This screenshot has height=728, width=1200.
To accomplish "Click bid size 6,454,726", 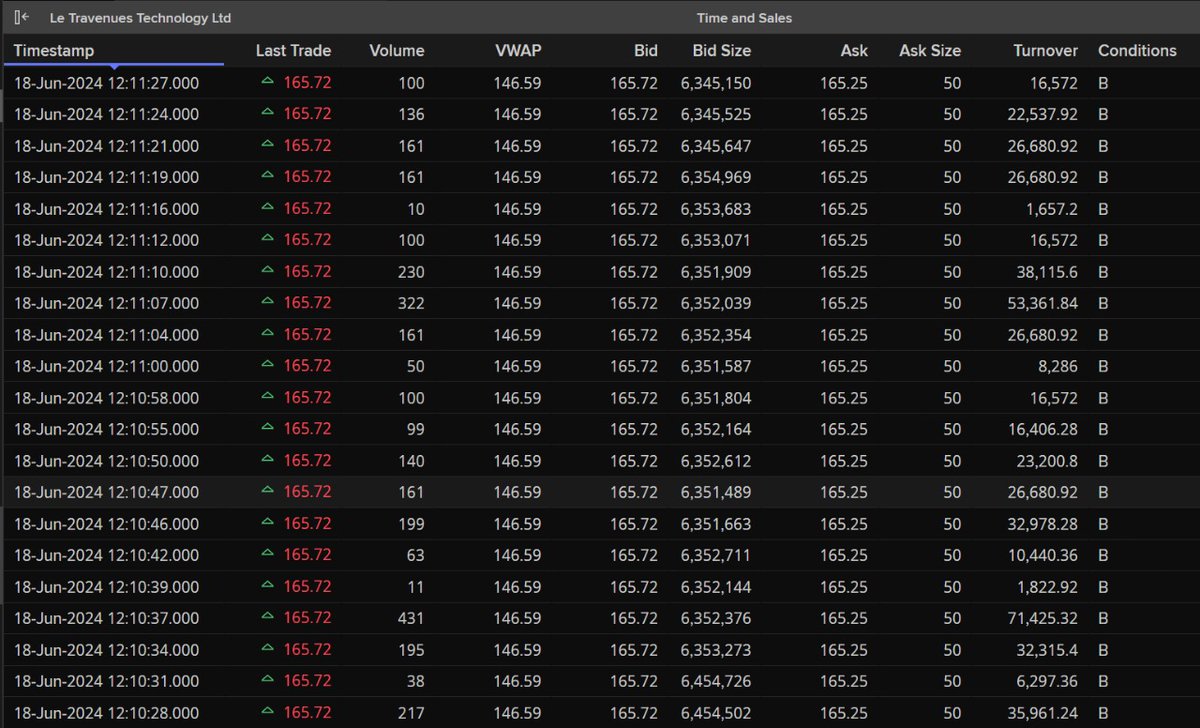I will click(716, 682).
